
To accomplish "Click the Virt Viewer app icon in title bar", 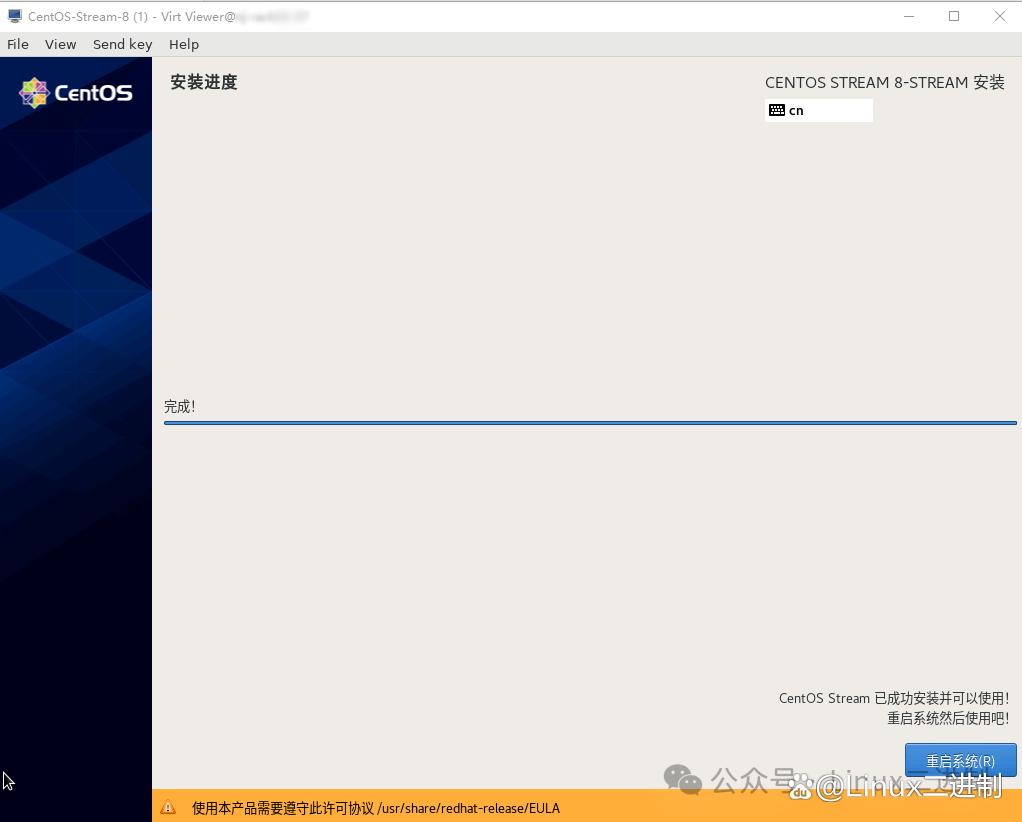I will click(14, 16).
